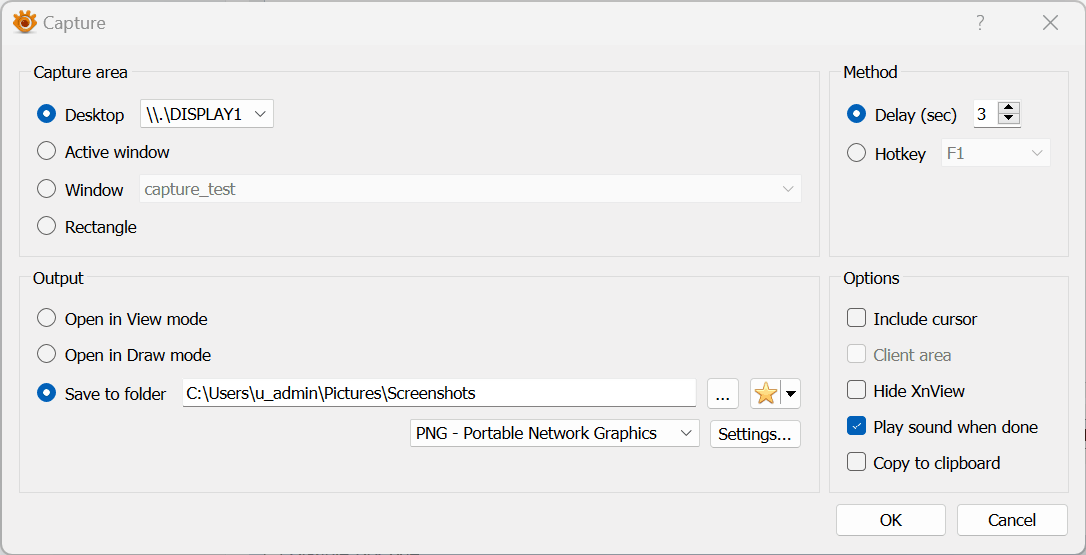Select the Active window radio option
This screenshot has height=555, width=1086.
point(47,152)
